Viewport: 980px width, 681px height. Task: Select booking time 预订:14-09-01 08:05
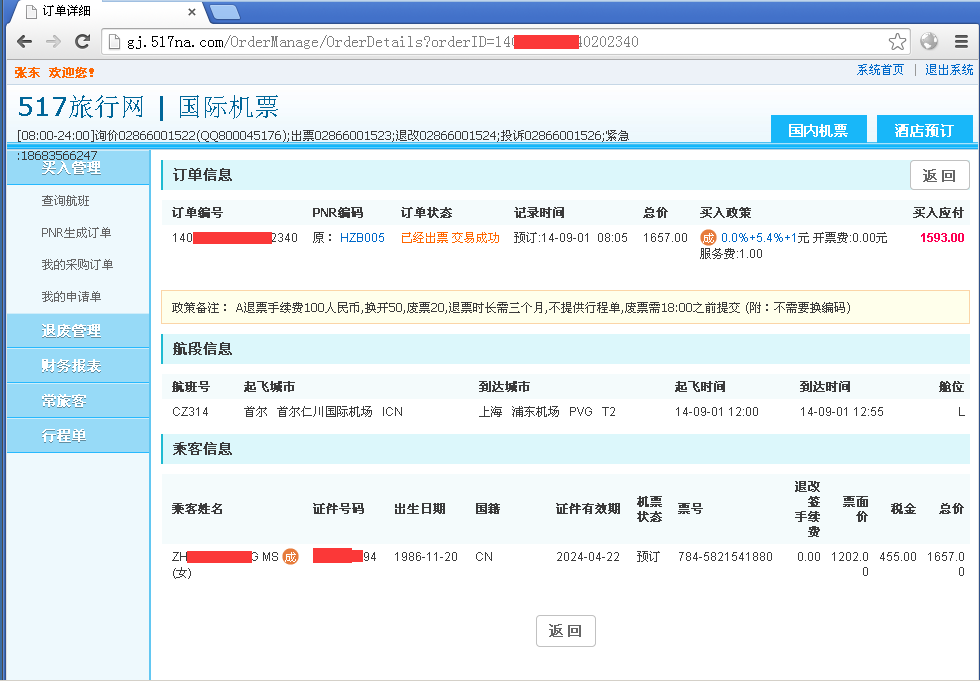tap(570, 237)
